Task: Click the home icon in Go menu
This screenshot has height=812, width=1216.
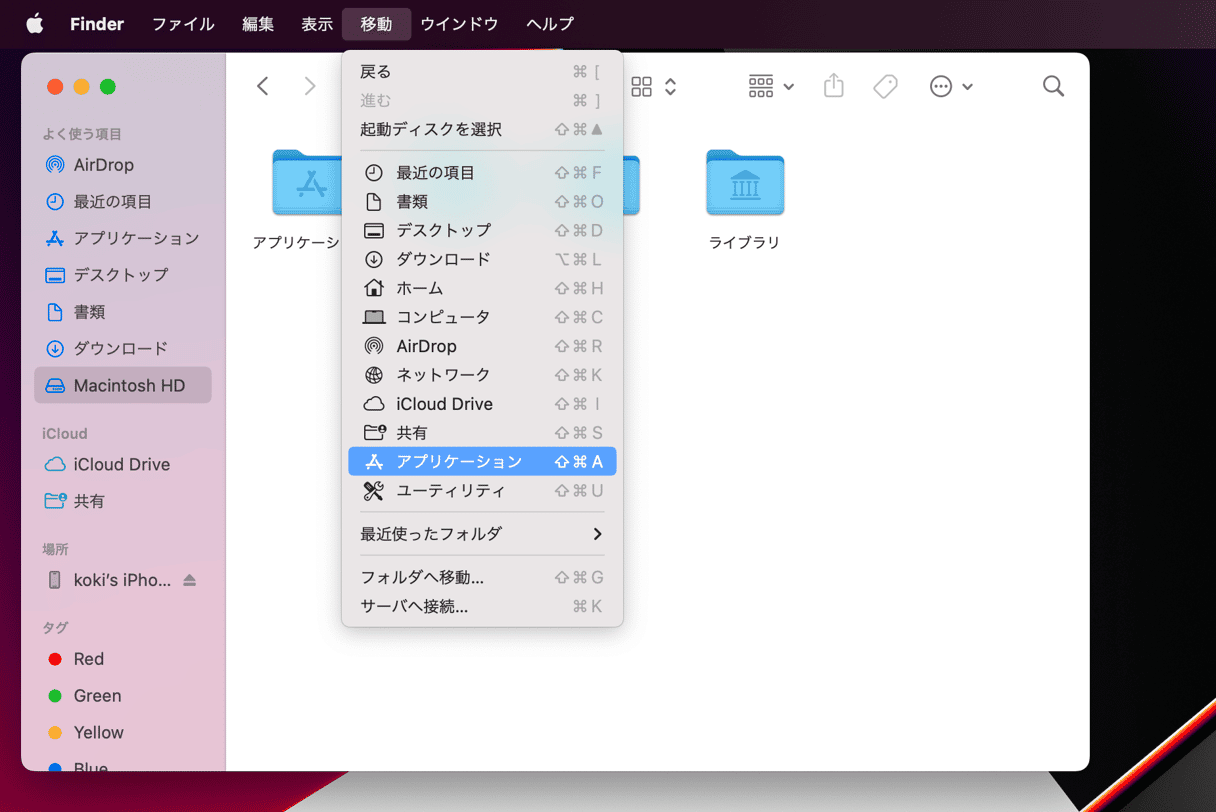Action: [374, 288]
